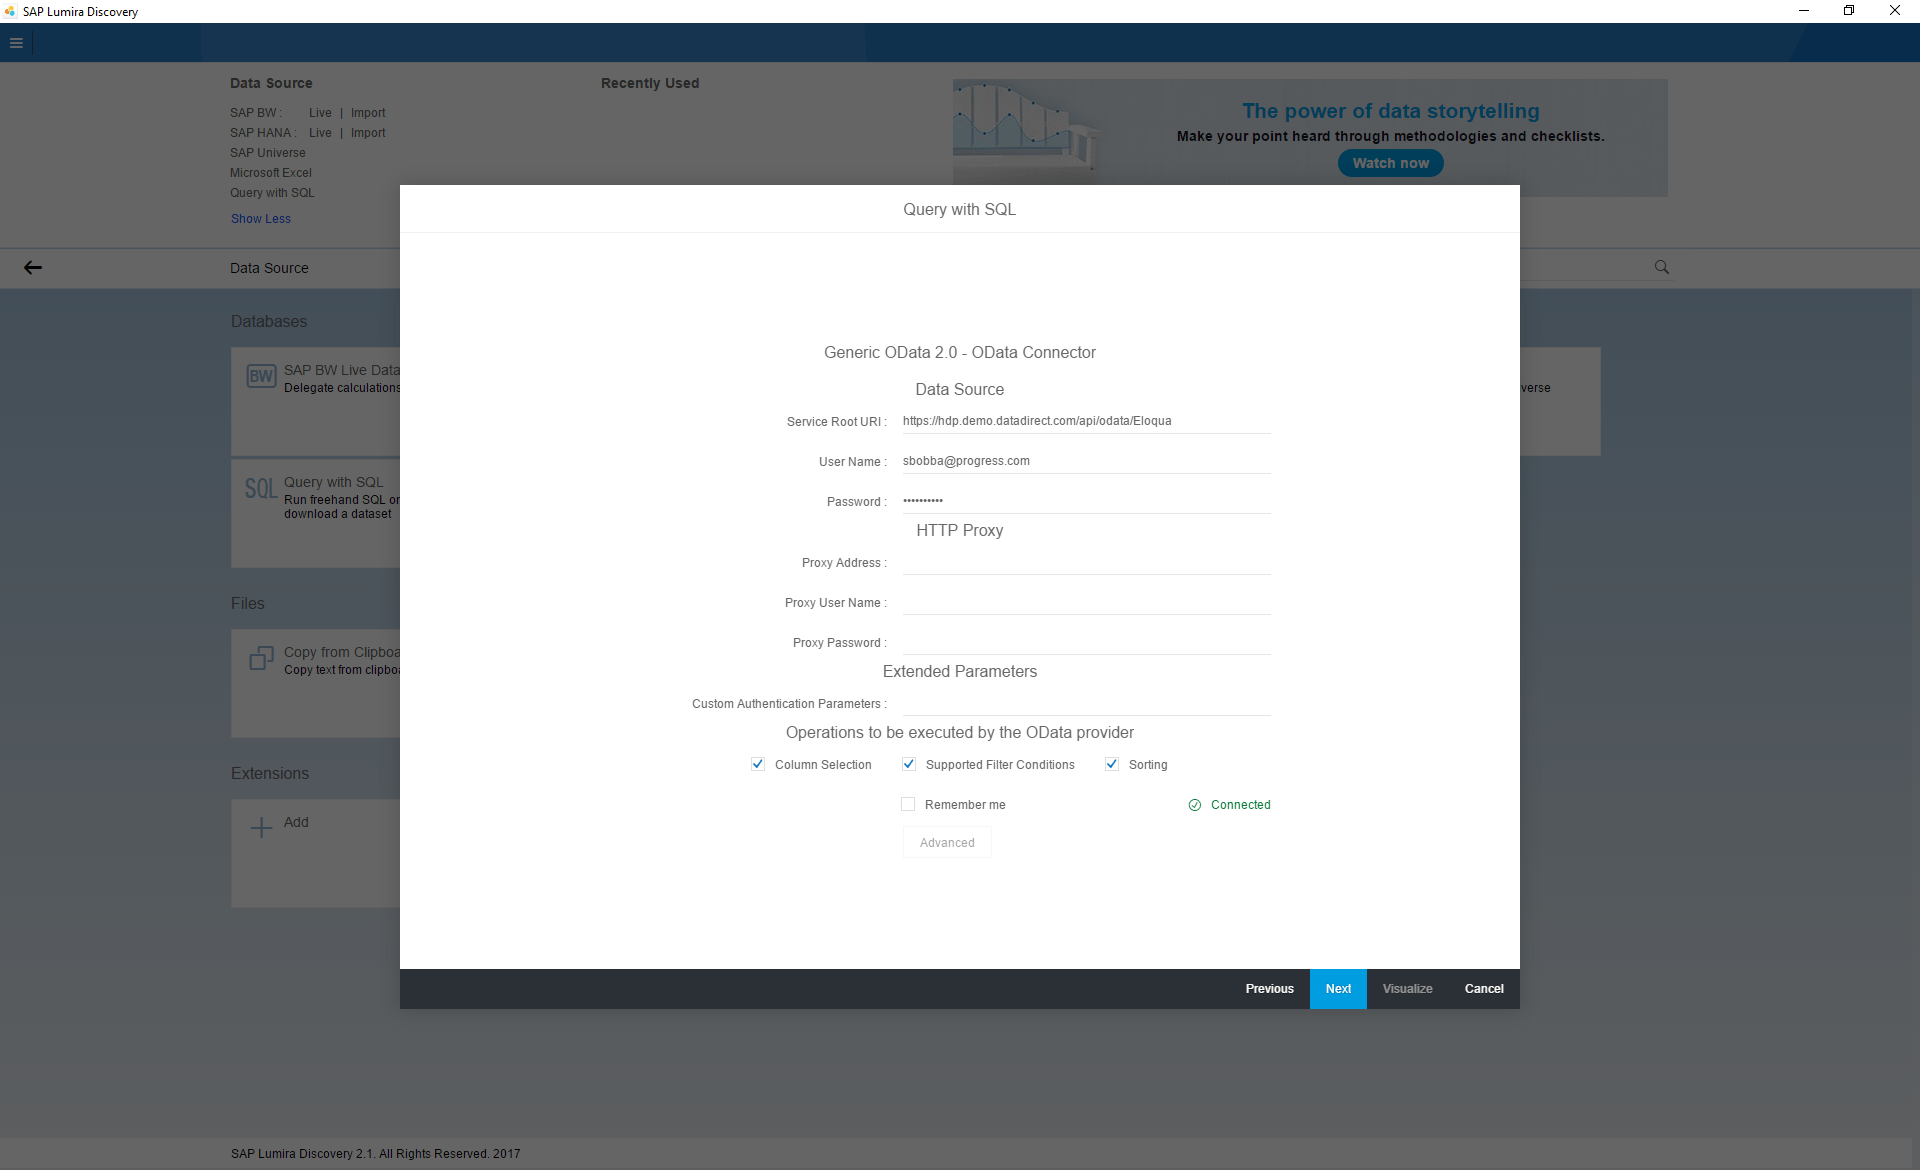The image size is (1920, 1170).
Task: Click the Query with SQL menu item
Action: click(273, 192)
